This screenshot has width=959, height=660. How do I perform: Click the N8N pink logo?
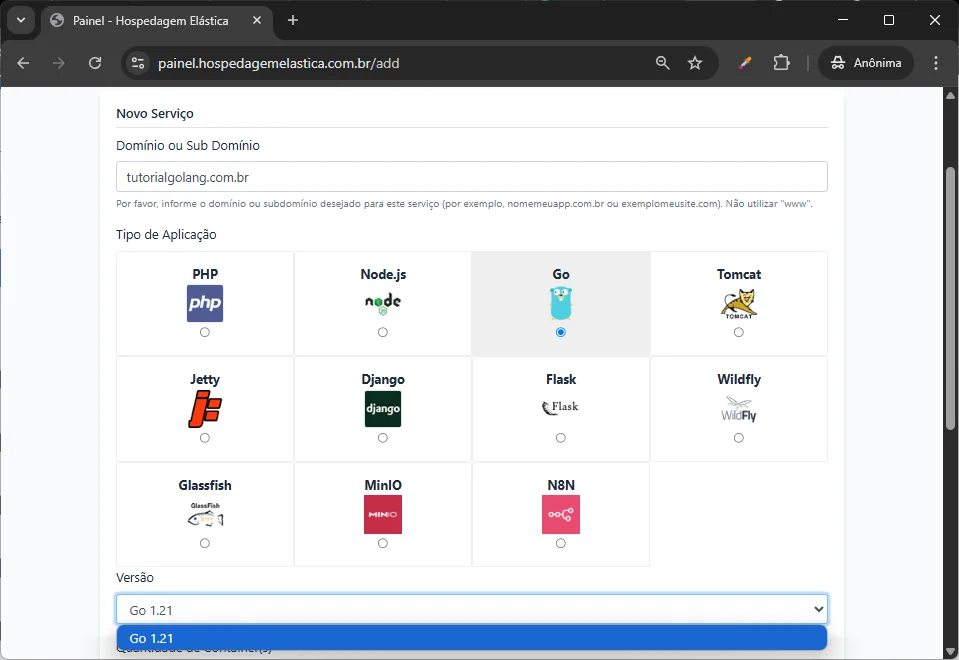(561, 514)
